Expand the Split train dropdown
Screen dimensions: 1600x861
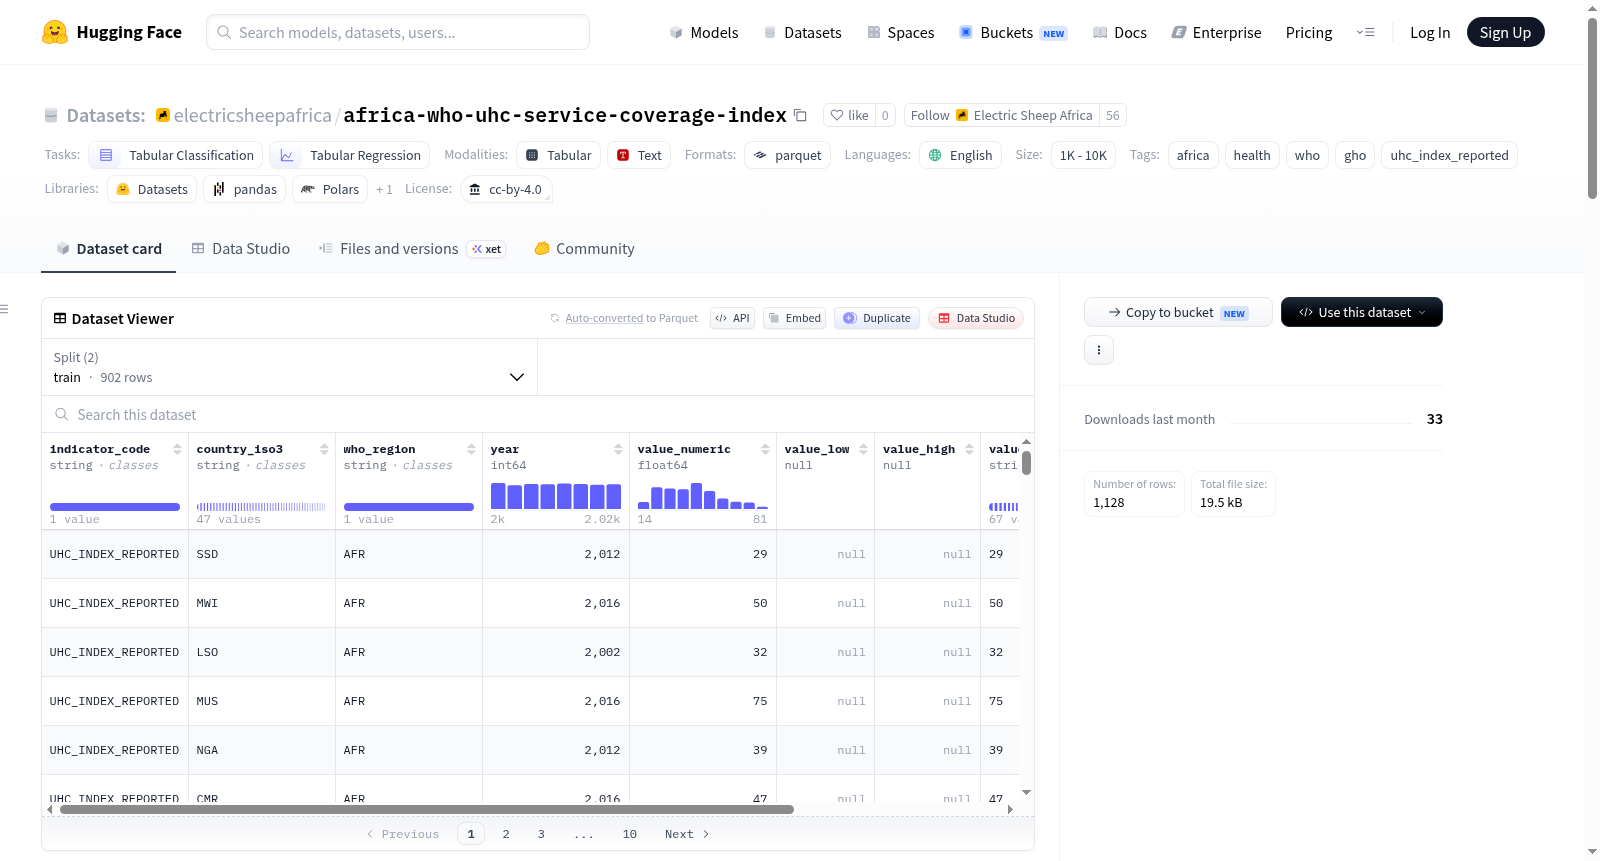[x=289, y=367]
